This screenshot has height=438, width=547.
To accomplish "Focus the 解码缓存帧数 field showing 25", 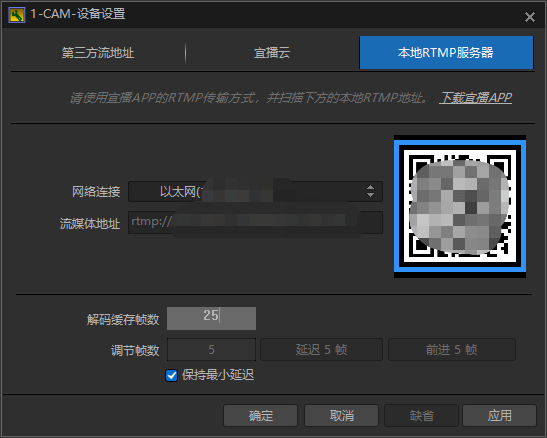I will (x=211, y=318).
